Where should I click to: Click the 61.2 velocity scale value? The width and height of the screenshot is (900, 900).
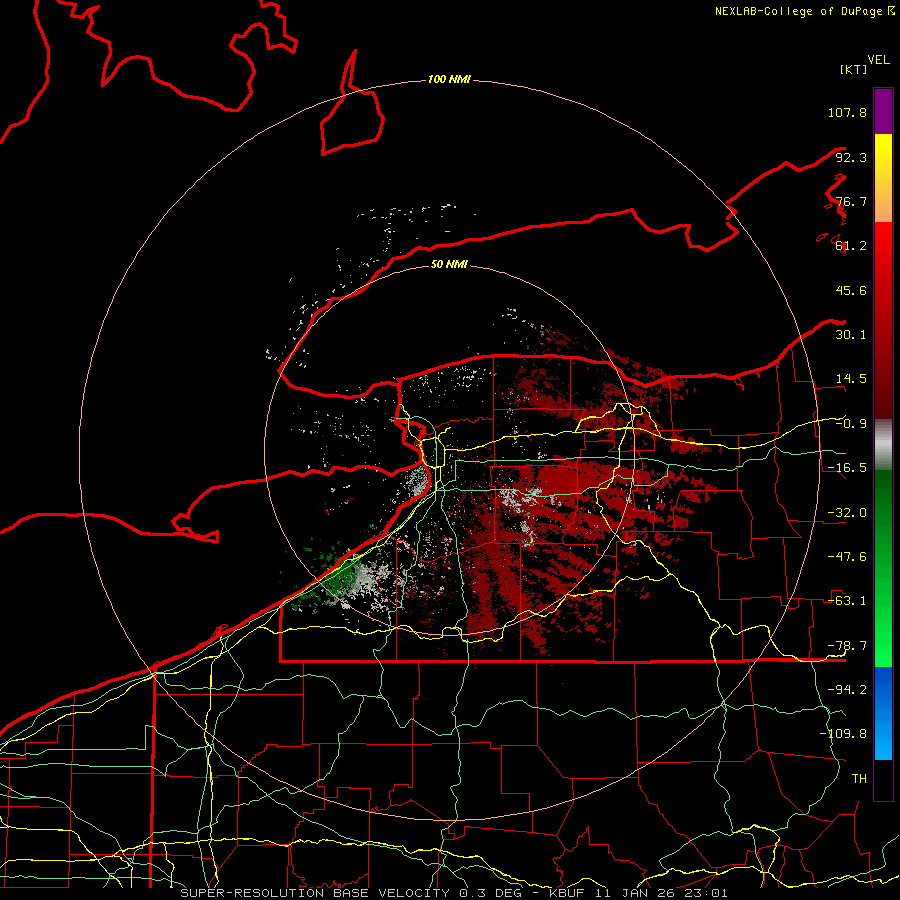(849, 246)
